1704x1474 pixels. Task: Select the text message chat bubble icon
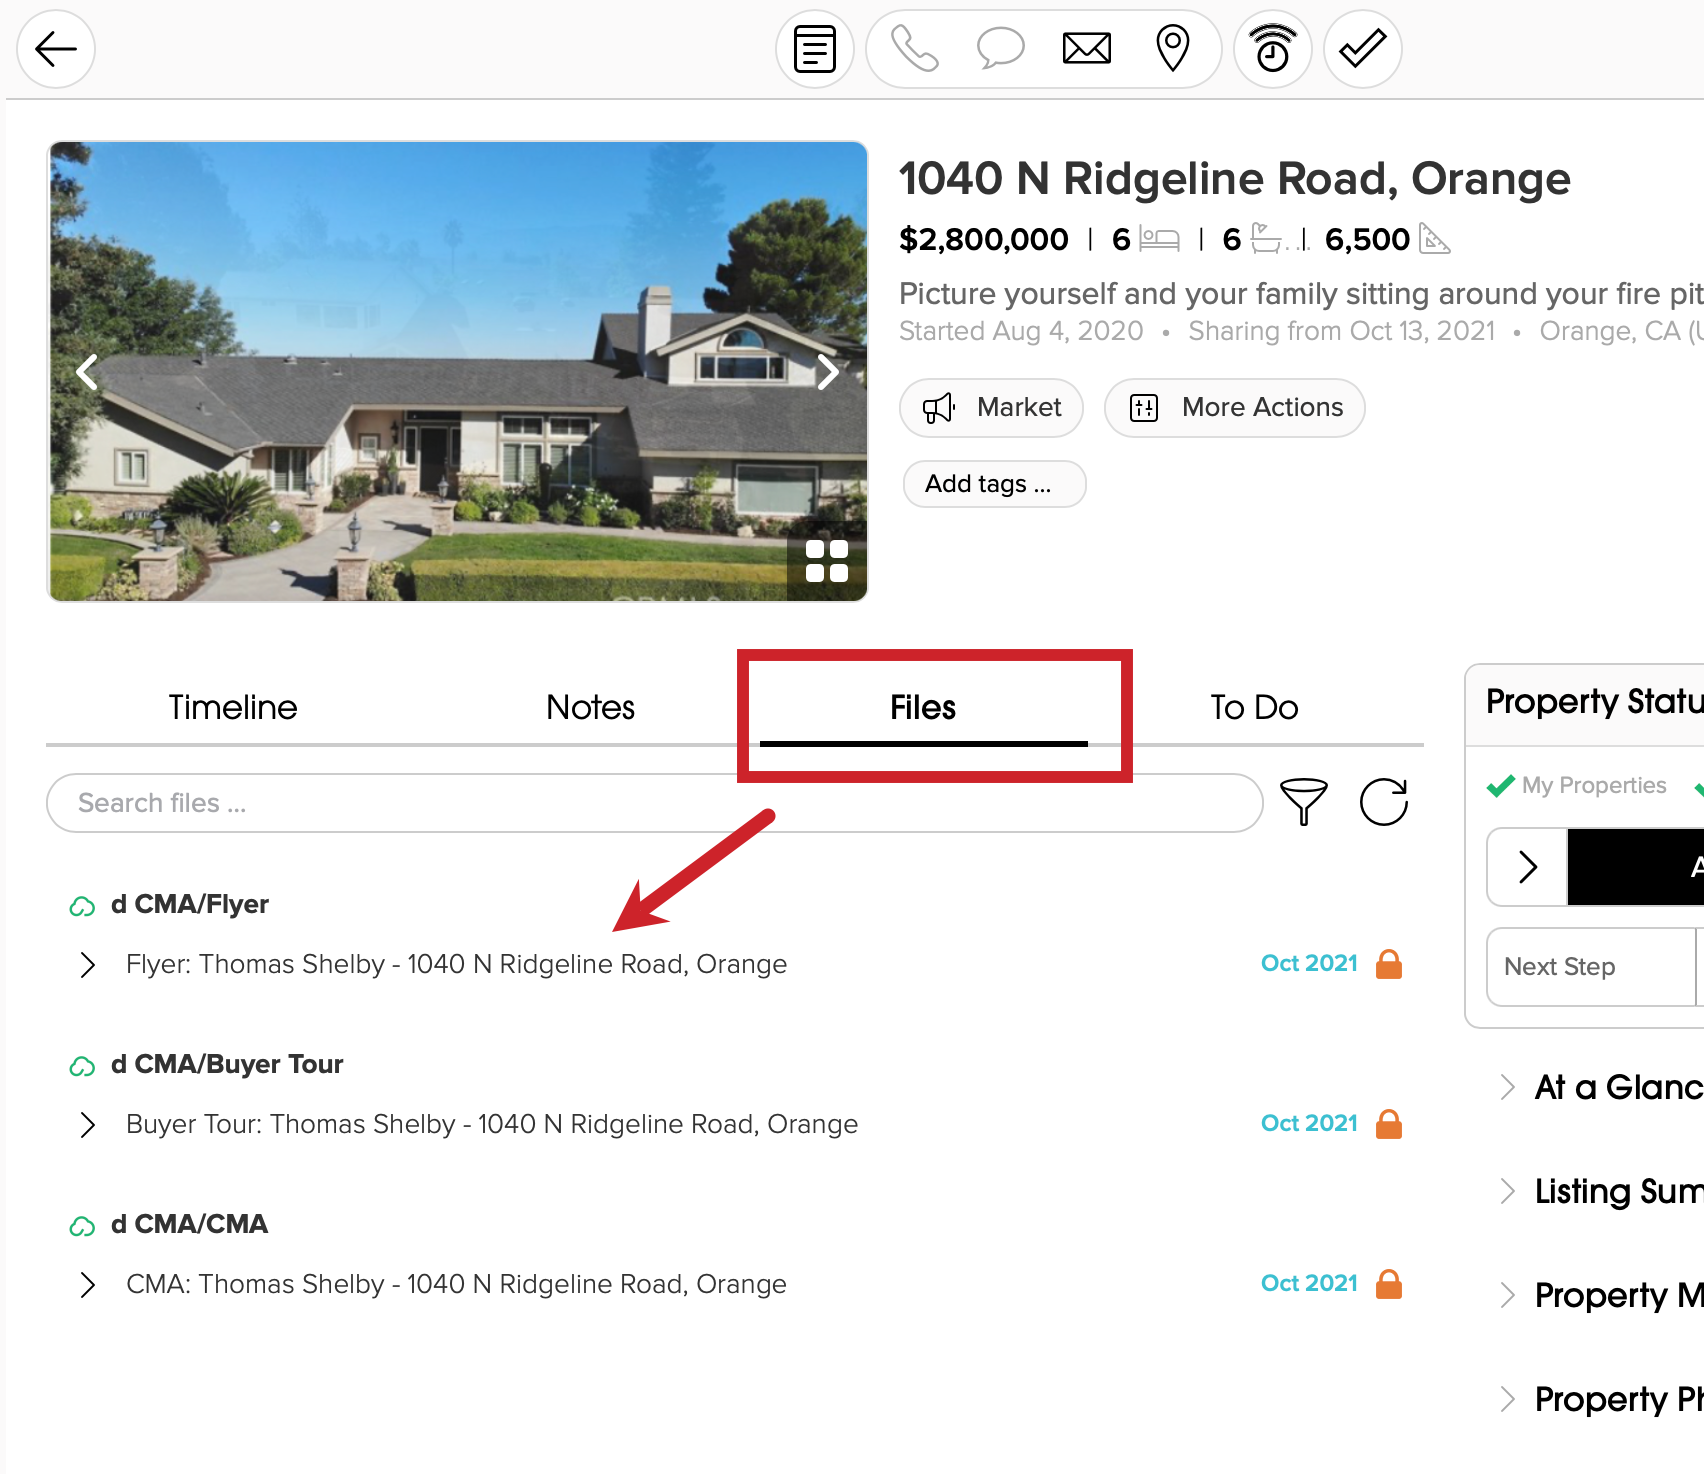click(x=1000, y=48)
